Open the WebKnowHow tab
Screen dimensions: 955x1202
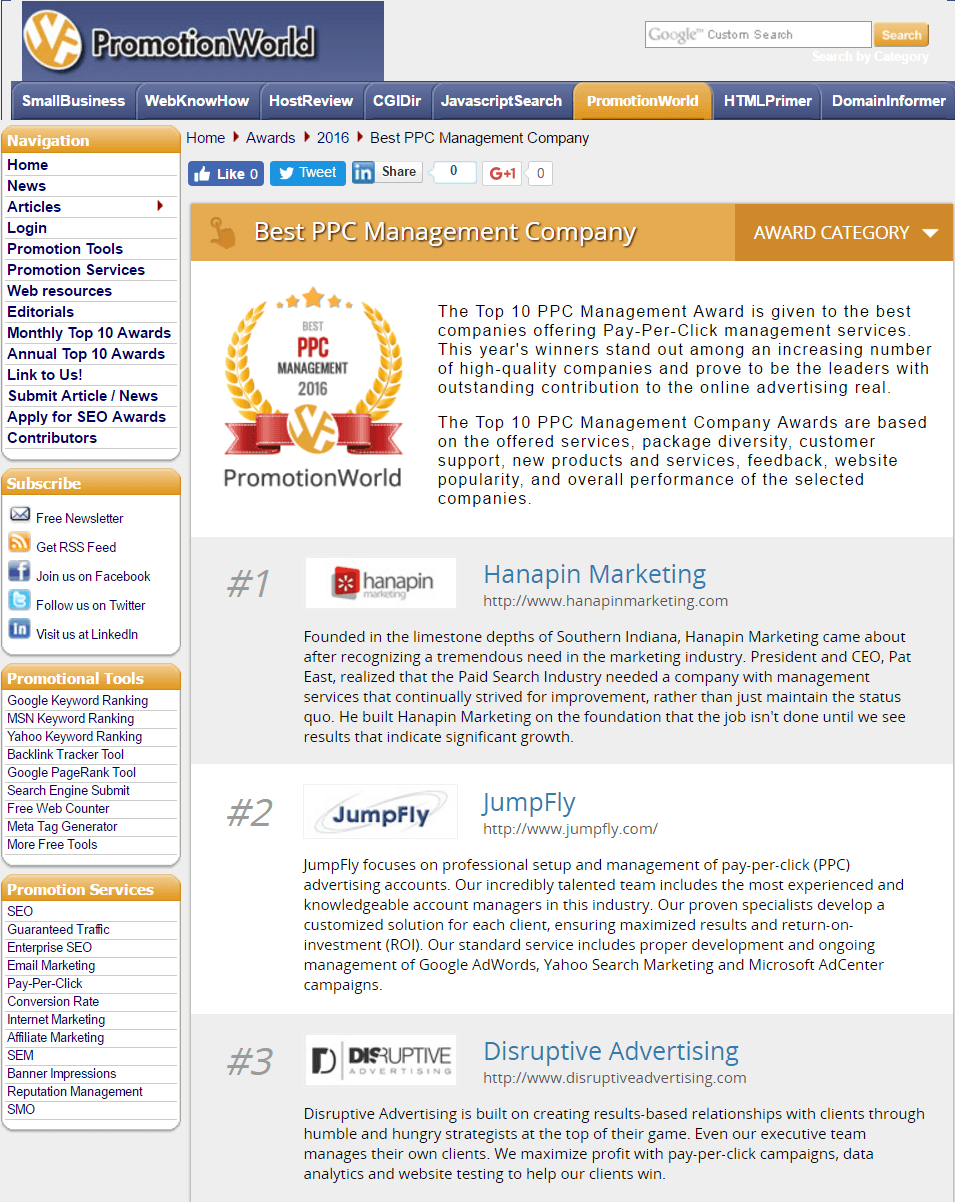(197, 101)
